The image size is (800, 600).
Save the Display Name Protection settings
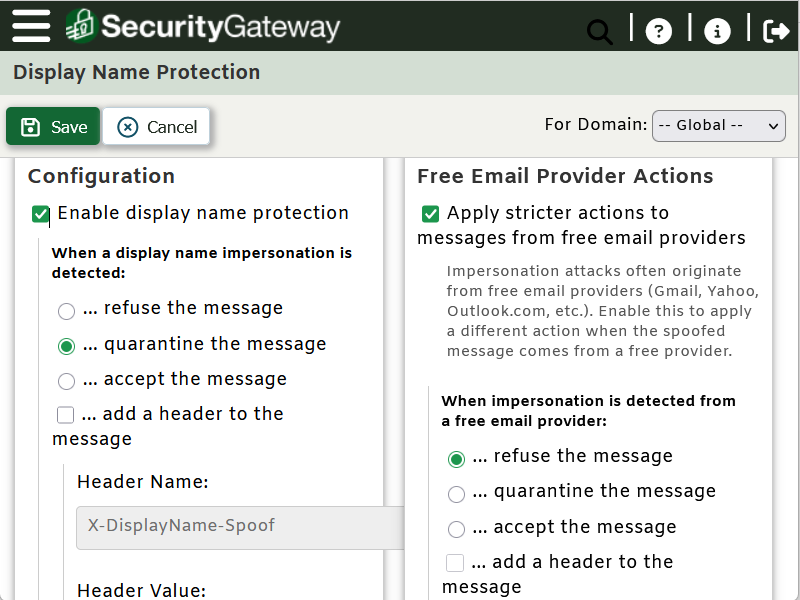coord(53,126)
